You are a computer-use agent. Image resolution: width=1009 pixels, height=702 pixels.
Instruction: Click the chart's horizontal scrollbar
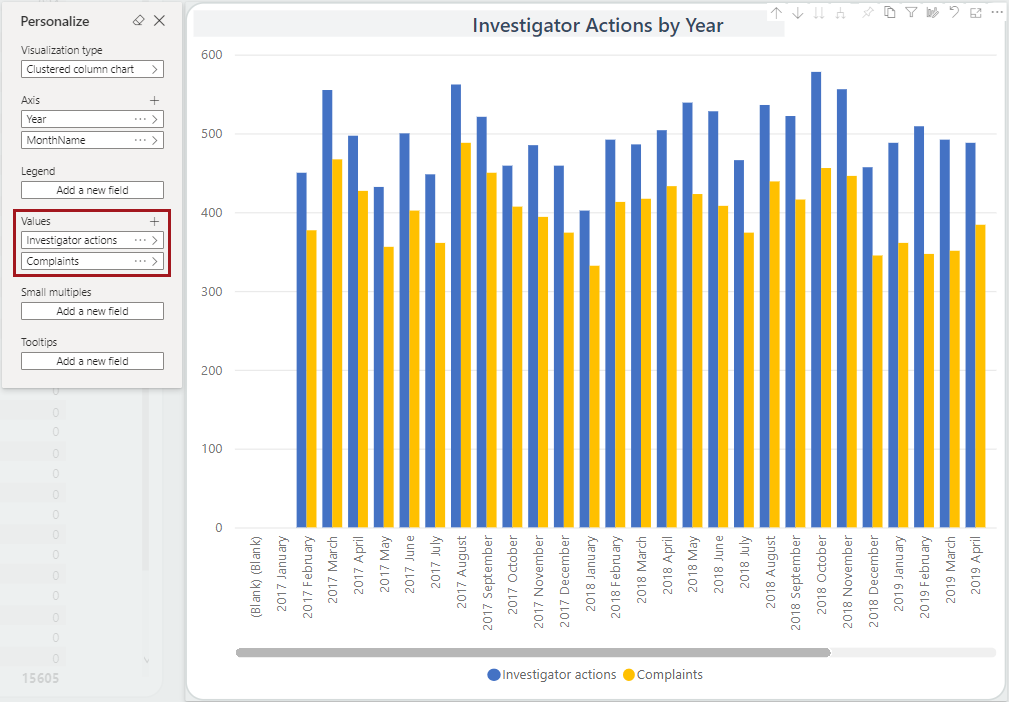(533, 653)
